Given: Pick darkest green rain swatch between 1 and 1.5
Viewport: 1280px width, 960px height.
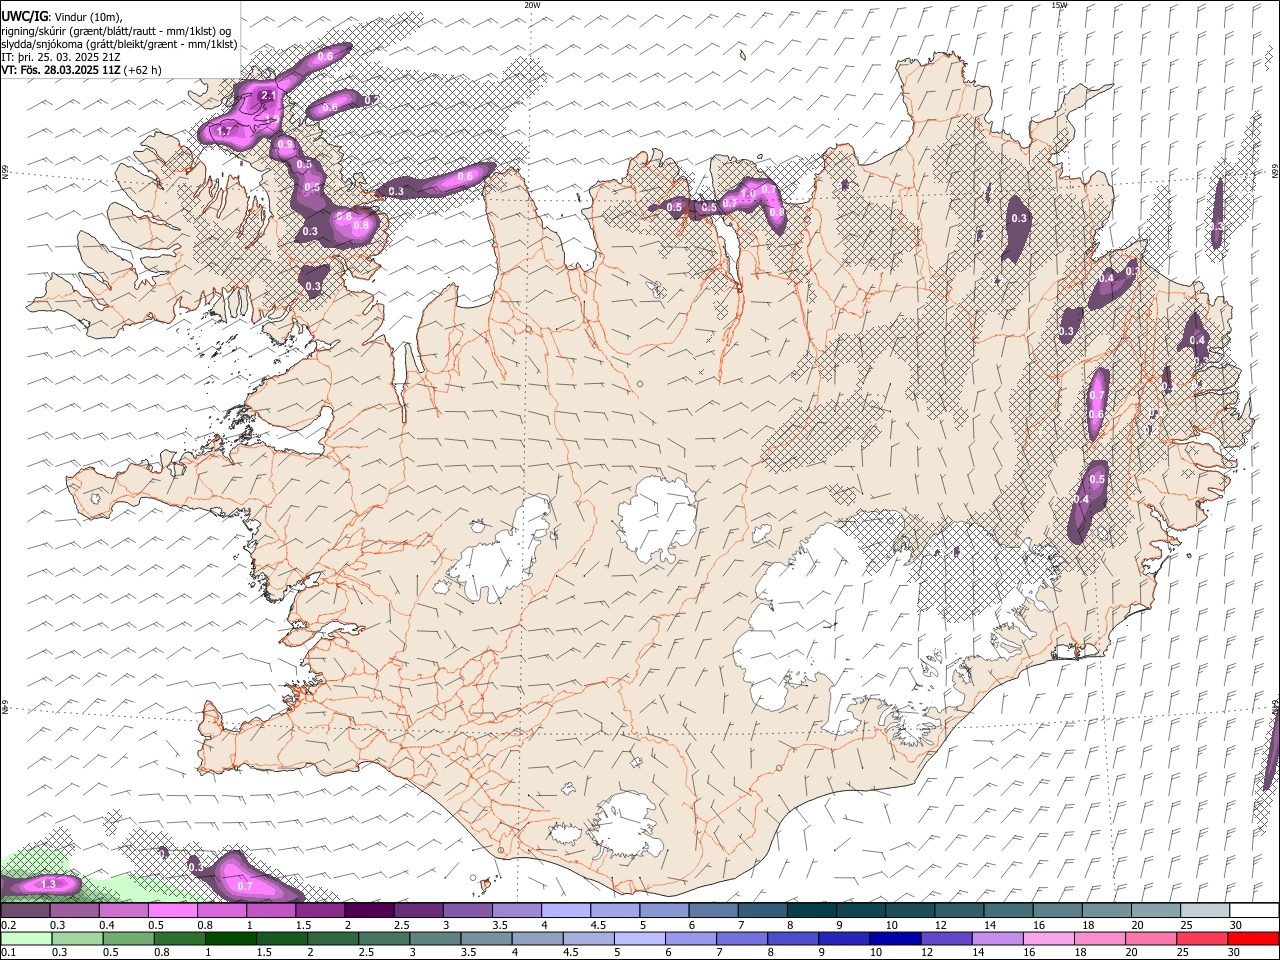Looking at the screenshot, I should click(x=232, y=939).
